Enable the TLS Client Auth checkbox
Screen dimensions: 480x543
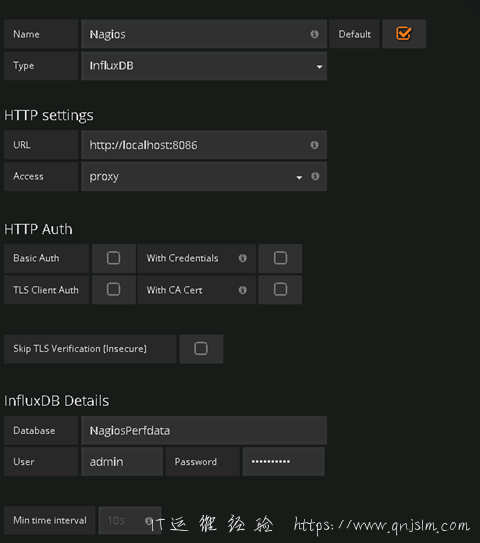[113, 289]
